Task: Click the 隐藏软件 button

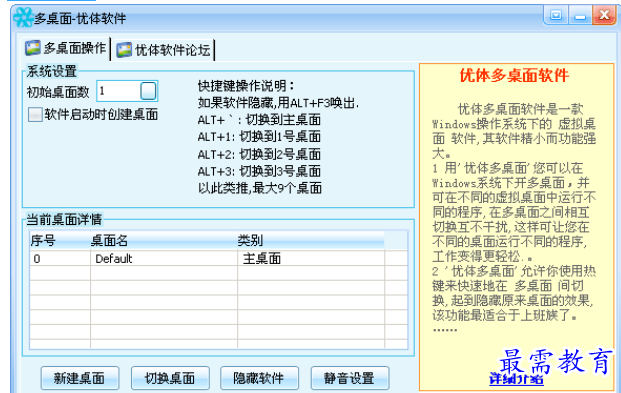Action: coord(259,378)
